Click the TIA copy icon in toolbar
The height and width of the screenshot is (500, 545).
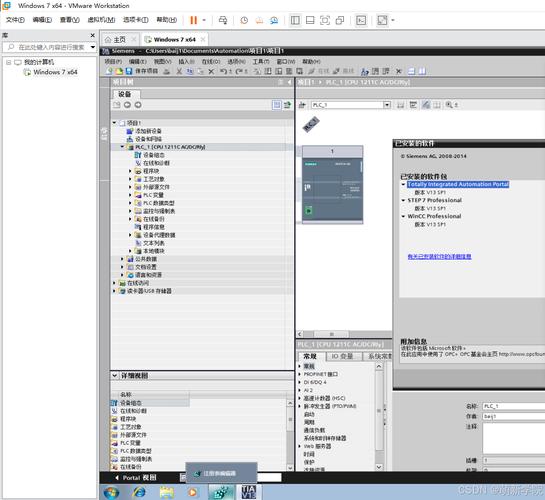click(x=190, y=71)
